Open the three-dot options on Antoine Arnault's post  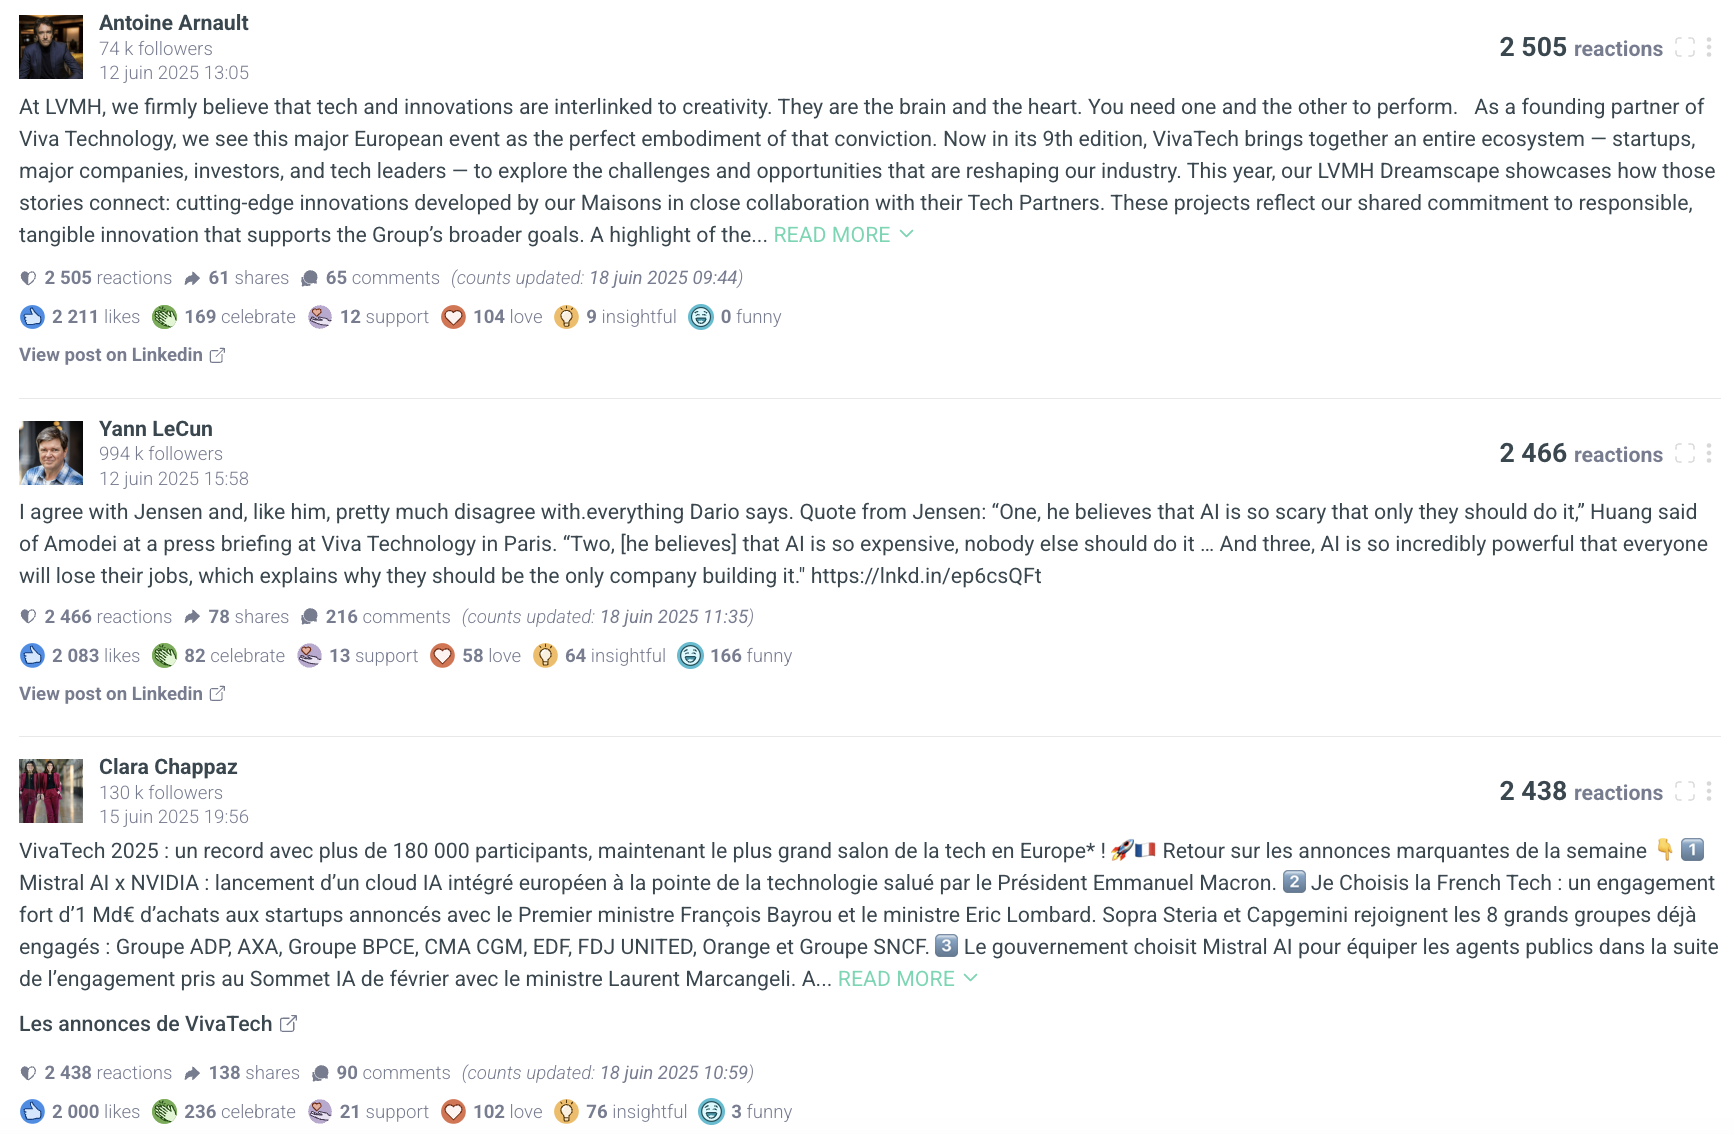click(x=1709, y=47)
